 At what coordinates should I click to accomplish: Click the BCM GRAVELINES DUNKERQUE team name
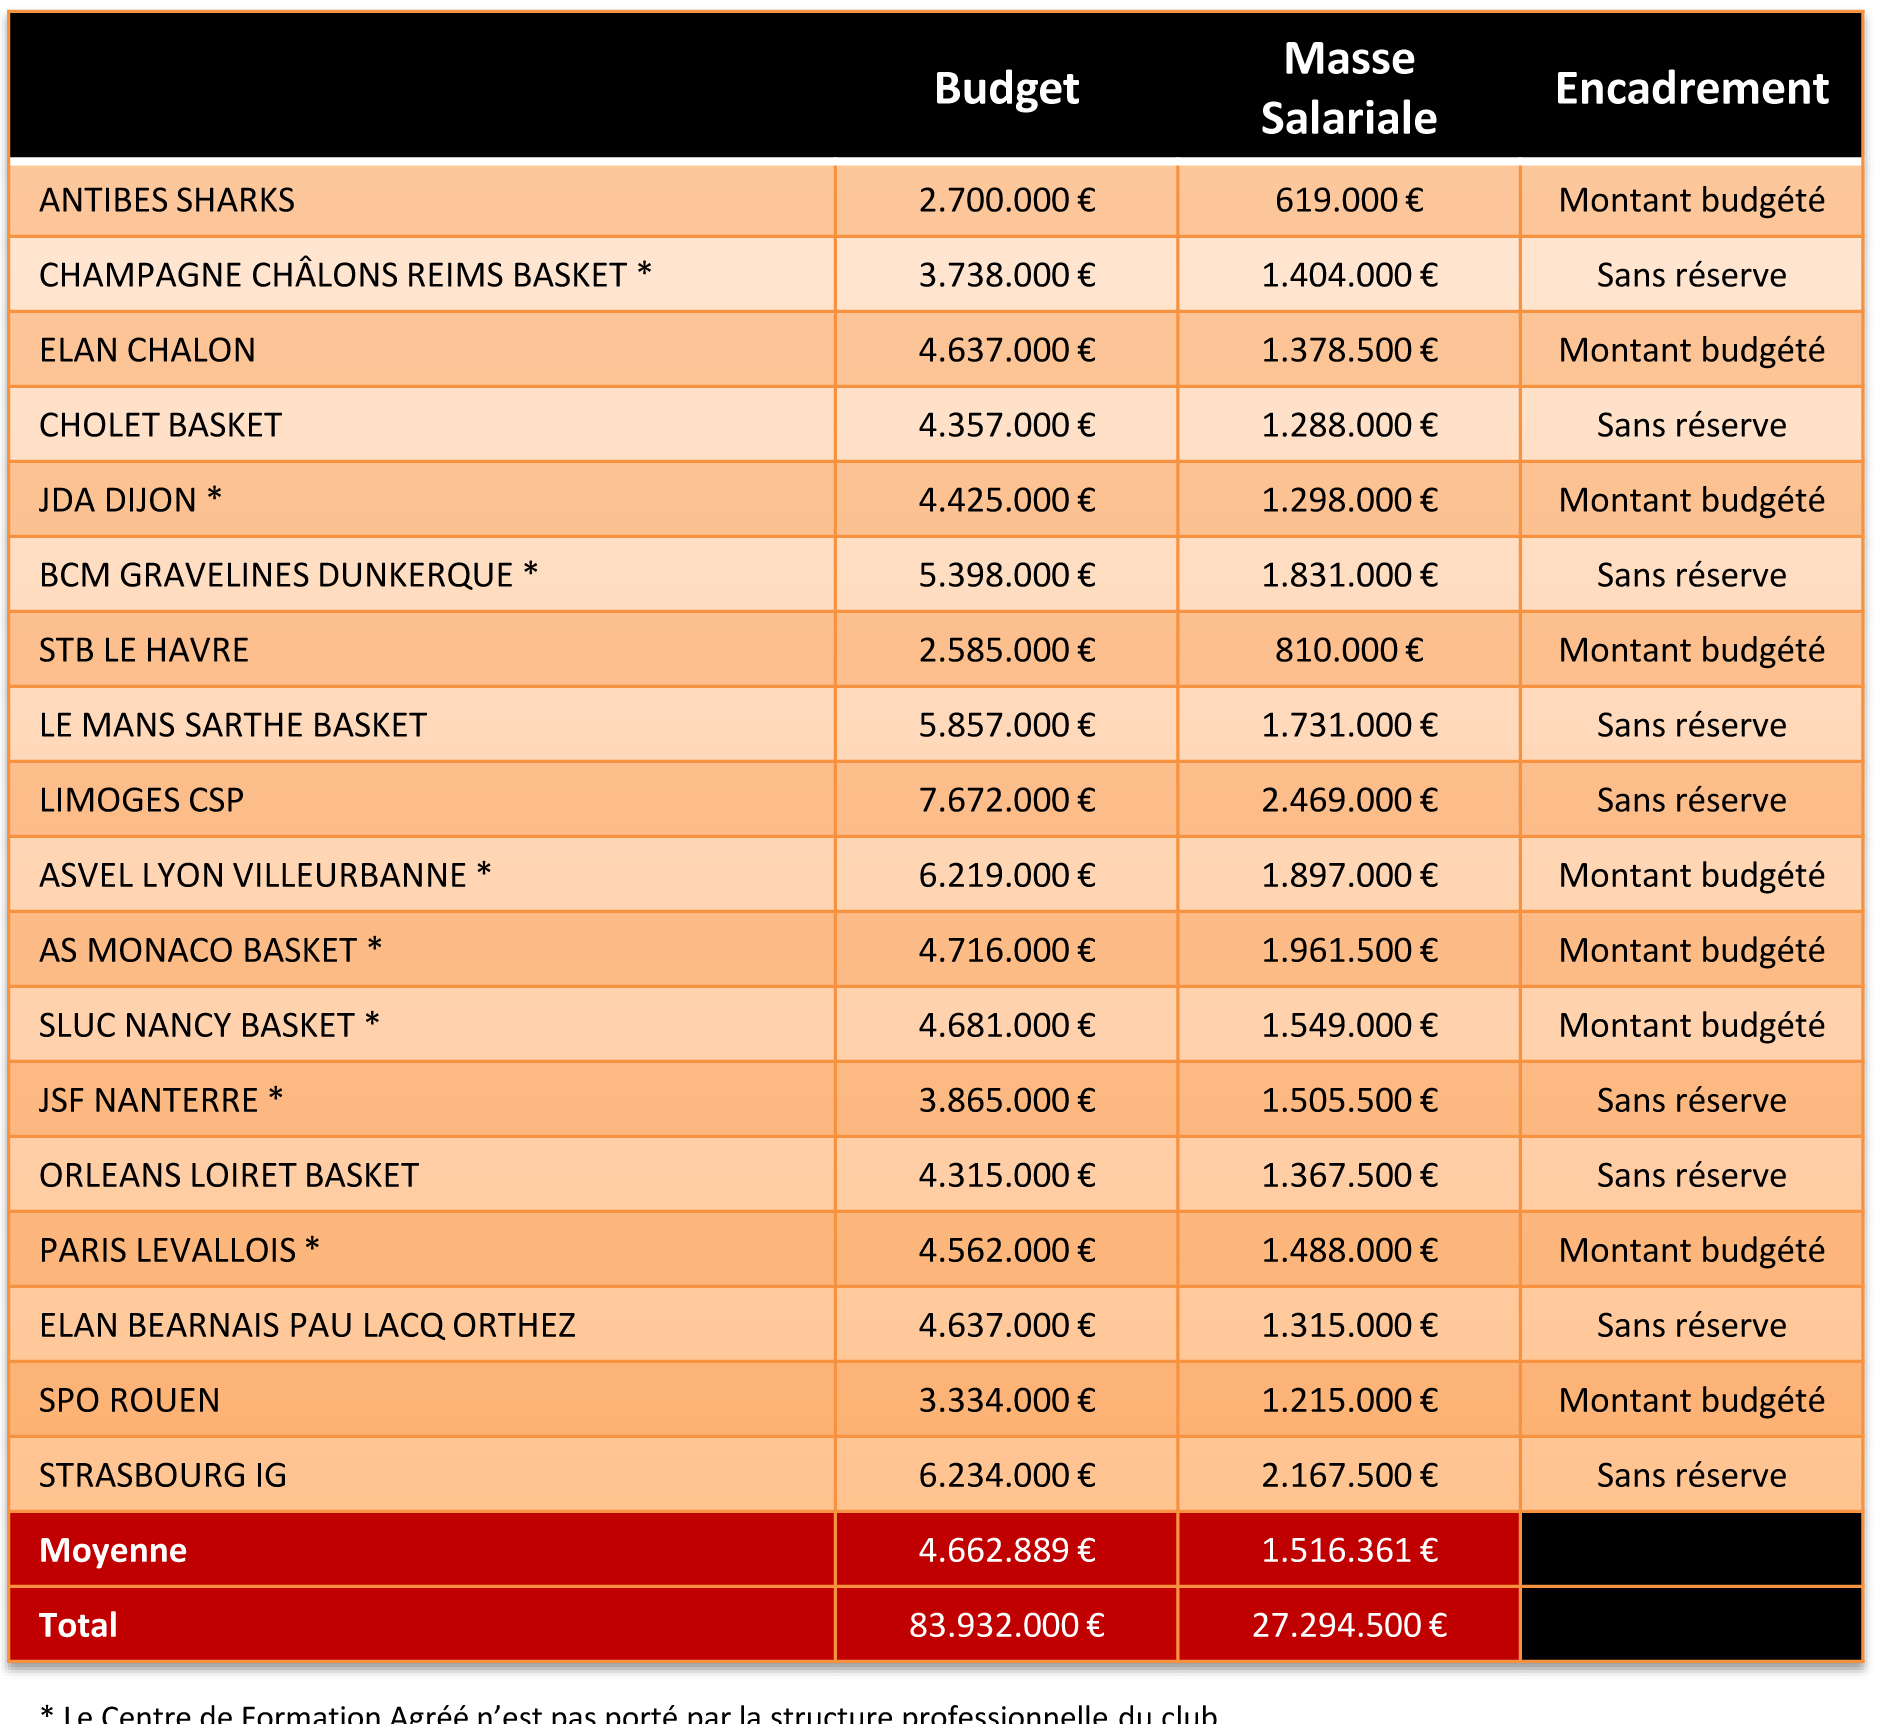288,575
